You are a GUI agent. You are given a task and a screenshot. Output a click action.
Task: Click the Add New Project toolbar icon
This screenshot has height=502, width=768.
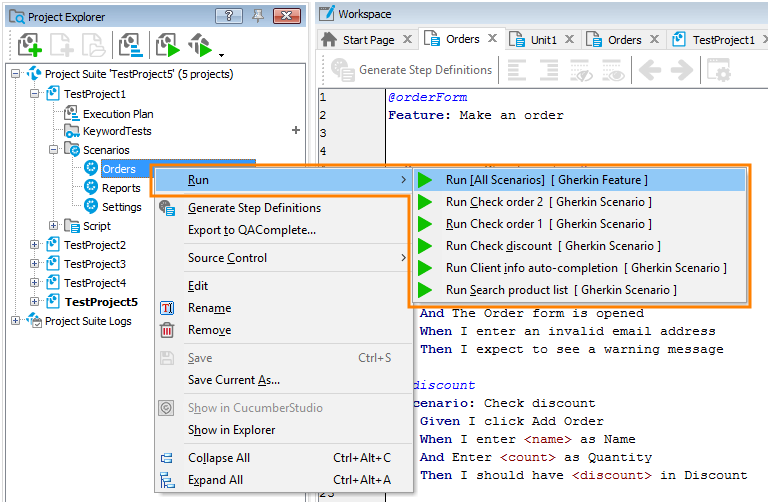click(28, 44)
